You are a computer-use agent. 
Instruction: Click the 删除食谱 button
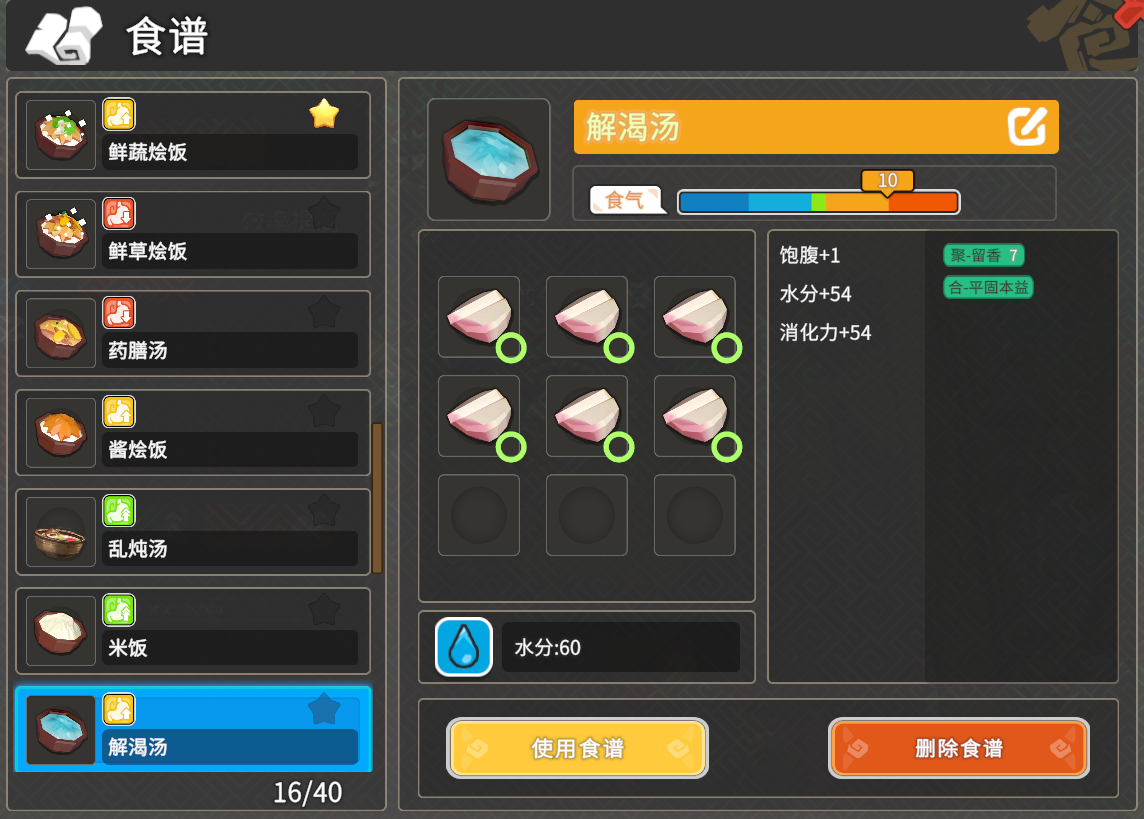tap(959, 748)
